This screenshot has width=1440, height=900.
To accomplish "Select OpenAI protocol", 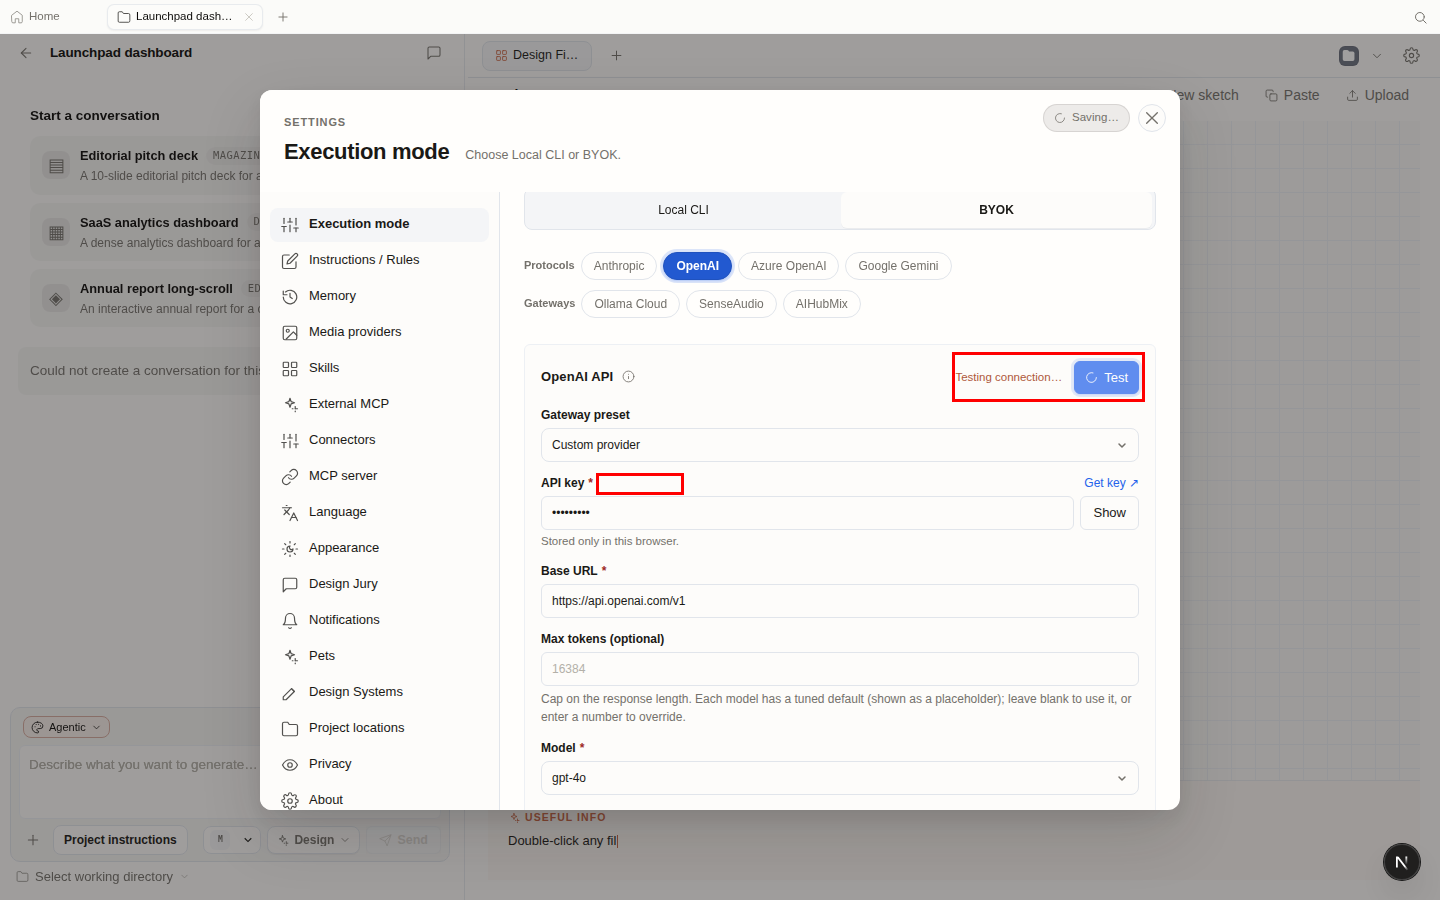I will coord(697,266).
